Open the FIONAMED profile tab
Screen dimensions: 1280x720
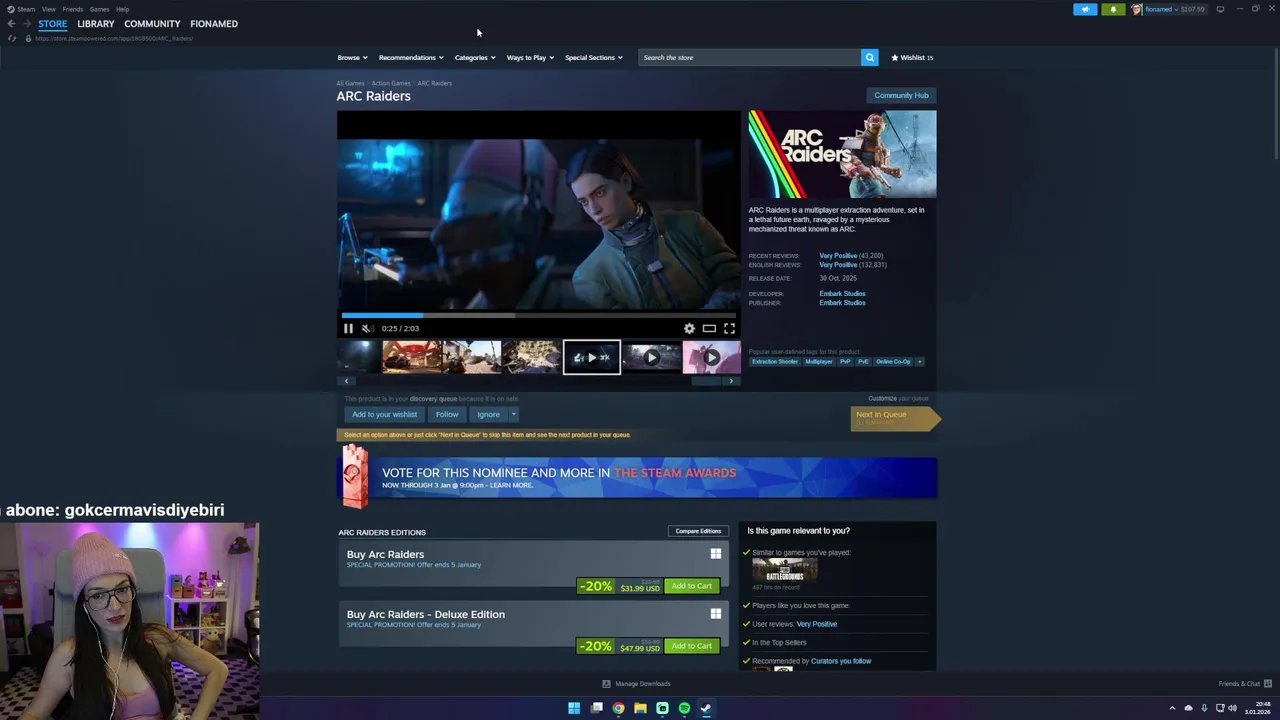pyautogui.click(x=214, y=23)
